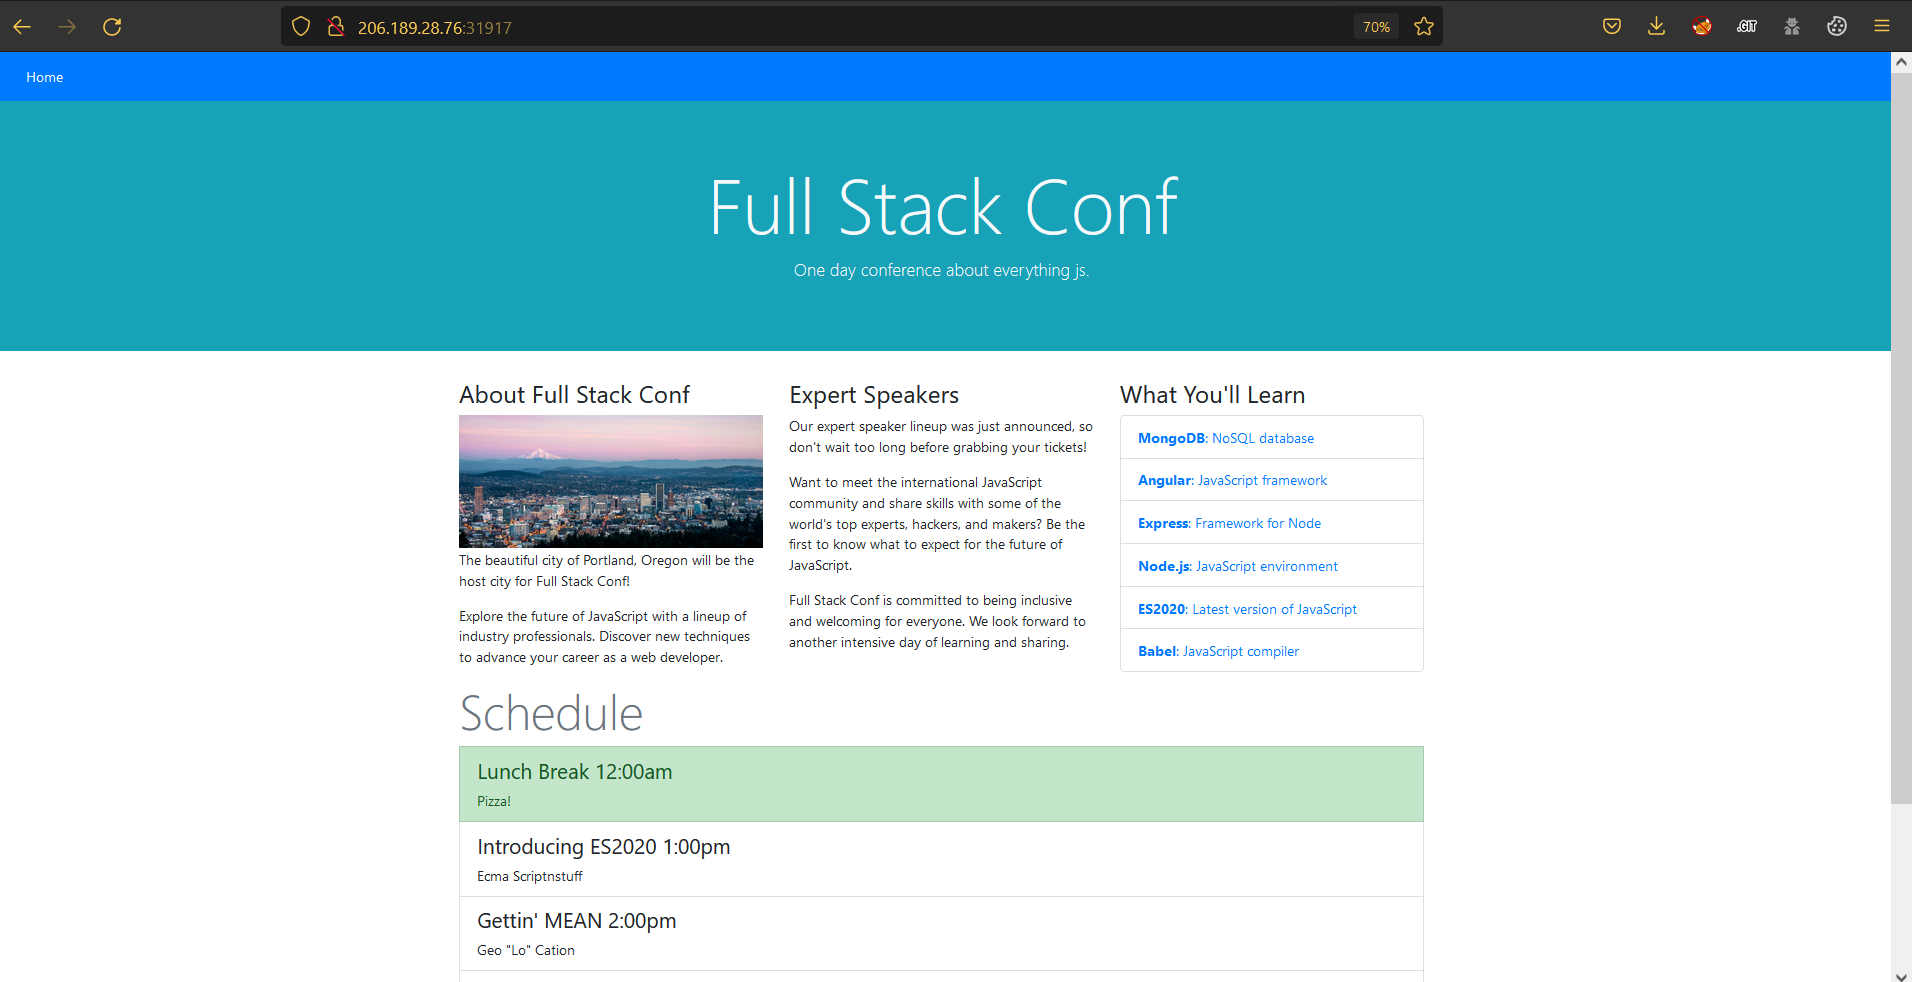Reset the 70% zoom level indicator
1912x982 pixels.
pos(1376,27)
